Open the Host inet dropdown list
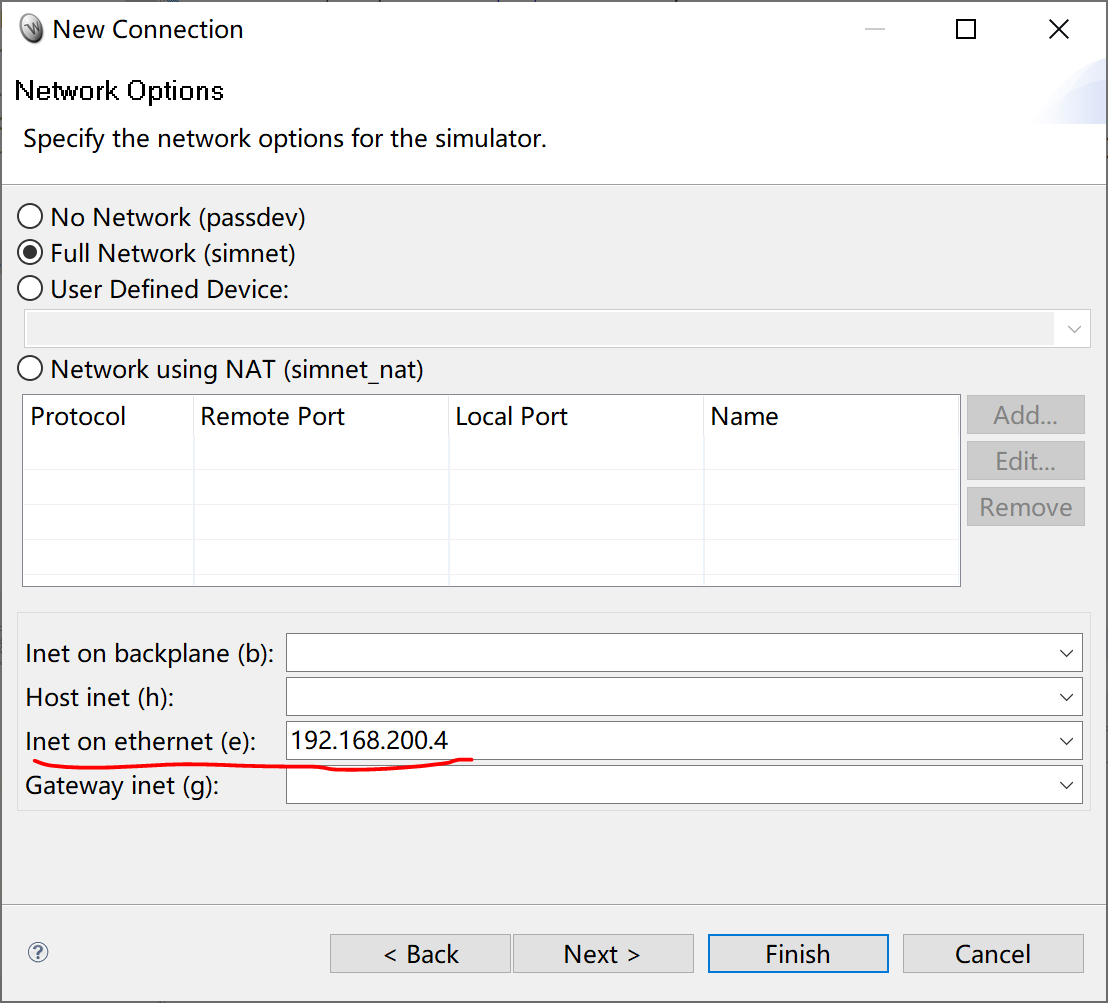 coord(1068,696)
